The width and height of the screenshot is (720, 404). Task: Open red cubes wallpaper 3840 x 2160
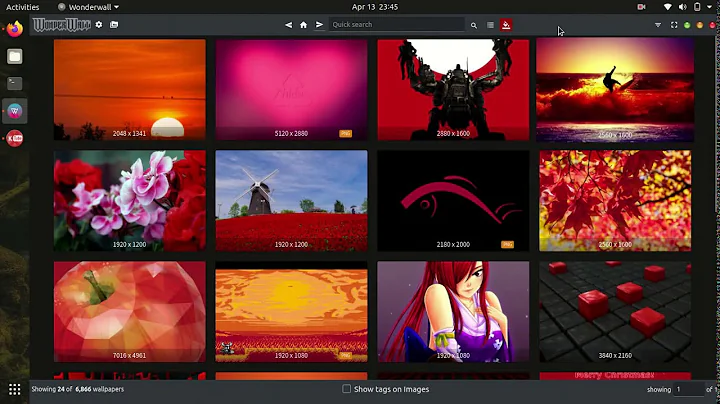615,312
